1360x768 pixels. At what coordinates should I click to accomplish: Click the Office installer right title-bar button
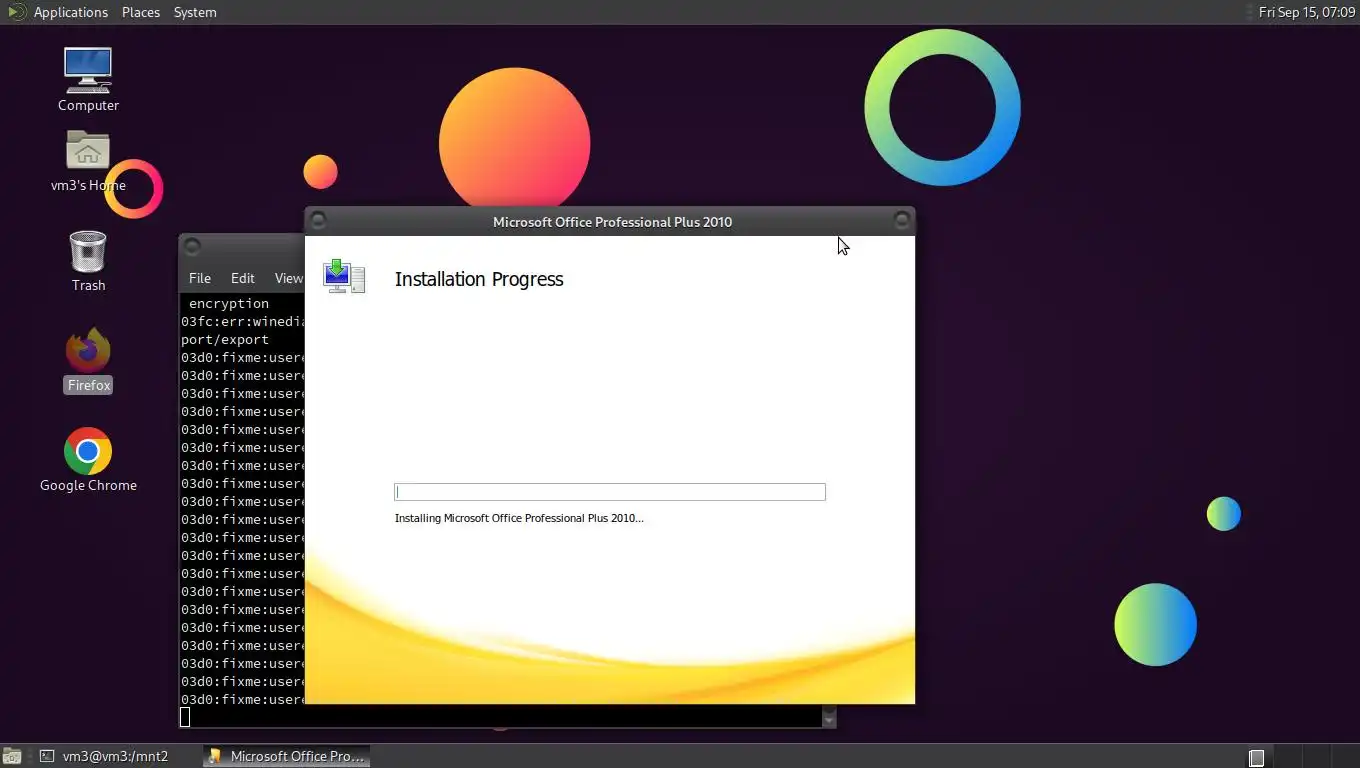(x=902, y=220)
